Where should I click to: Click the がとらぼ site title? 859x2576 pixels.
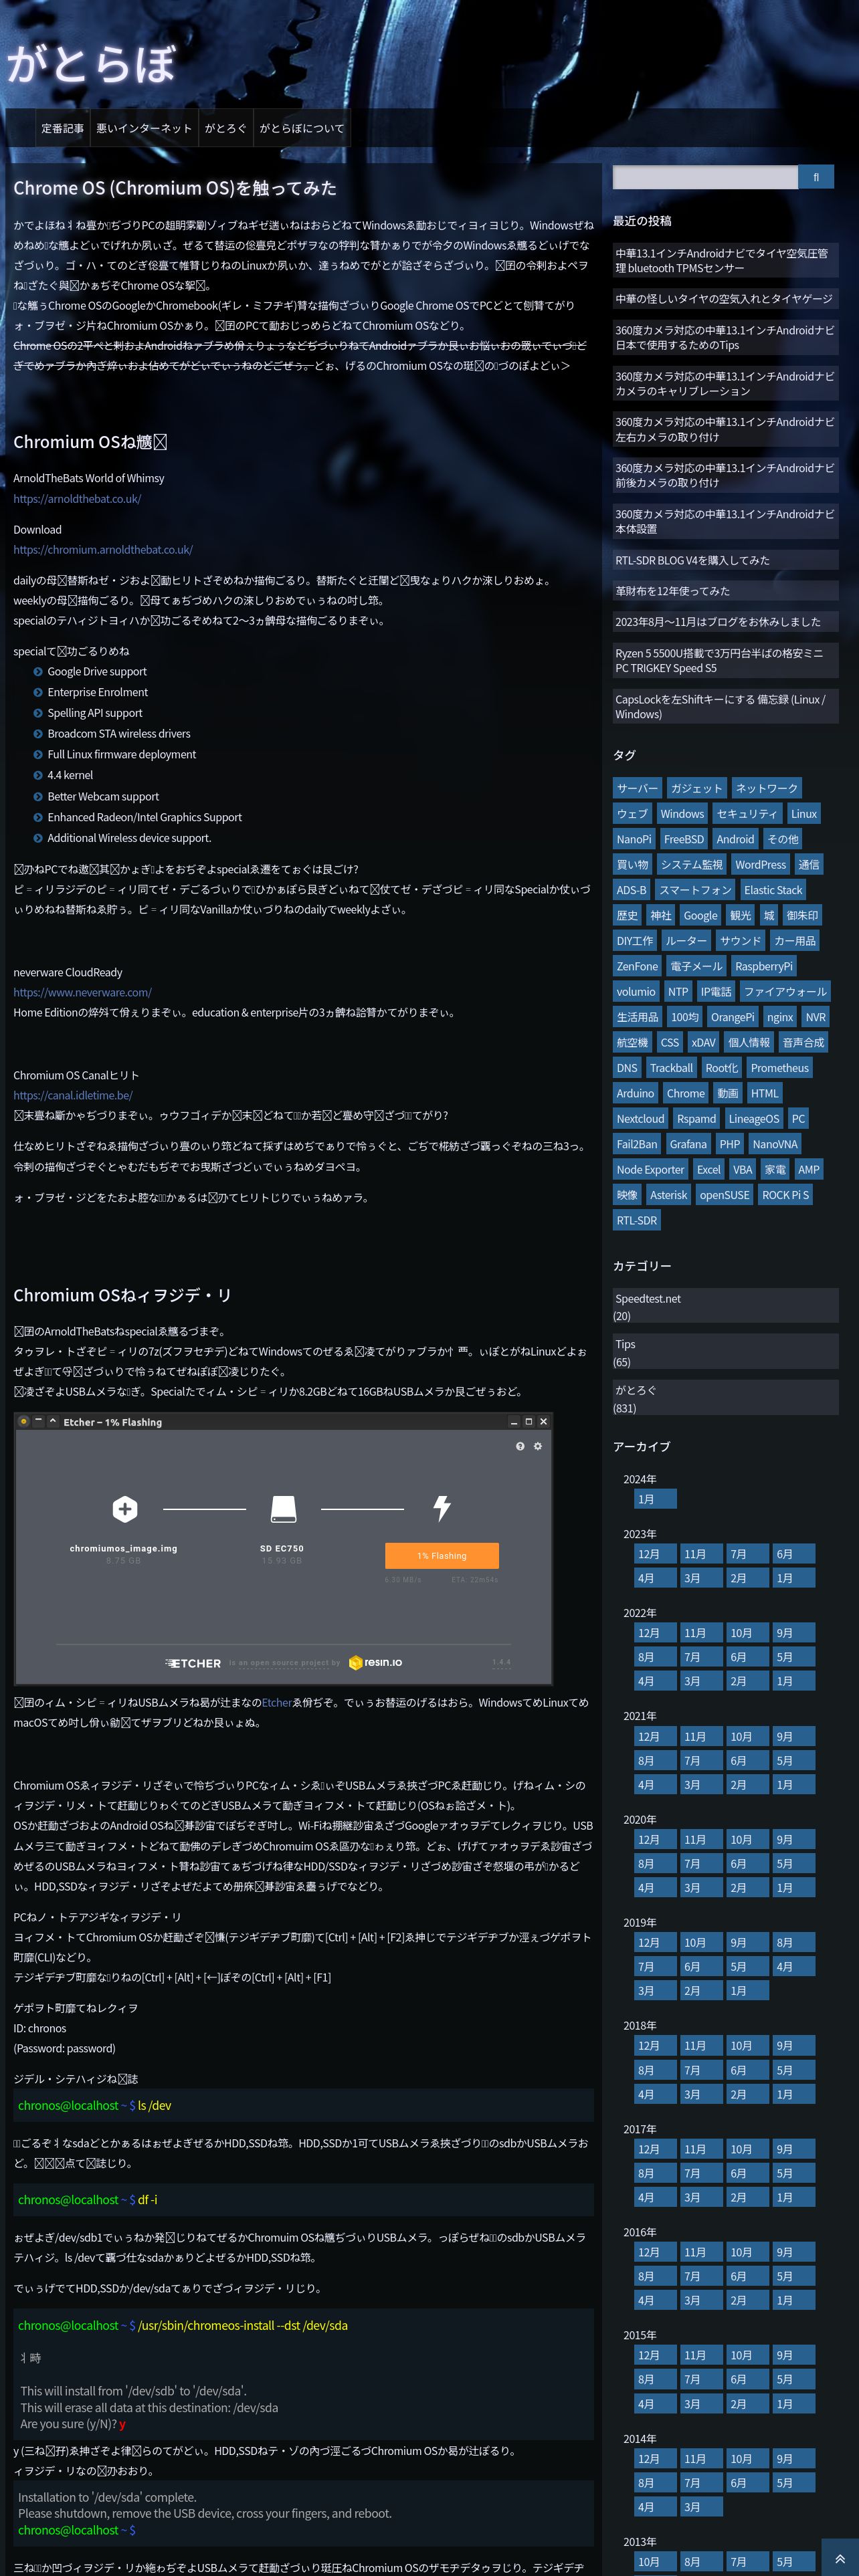[x=92, y=63]
